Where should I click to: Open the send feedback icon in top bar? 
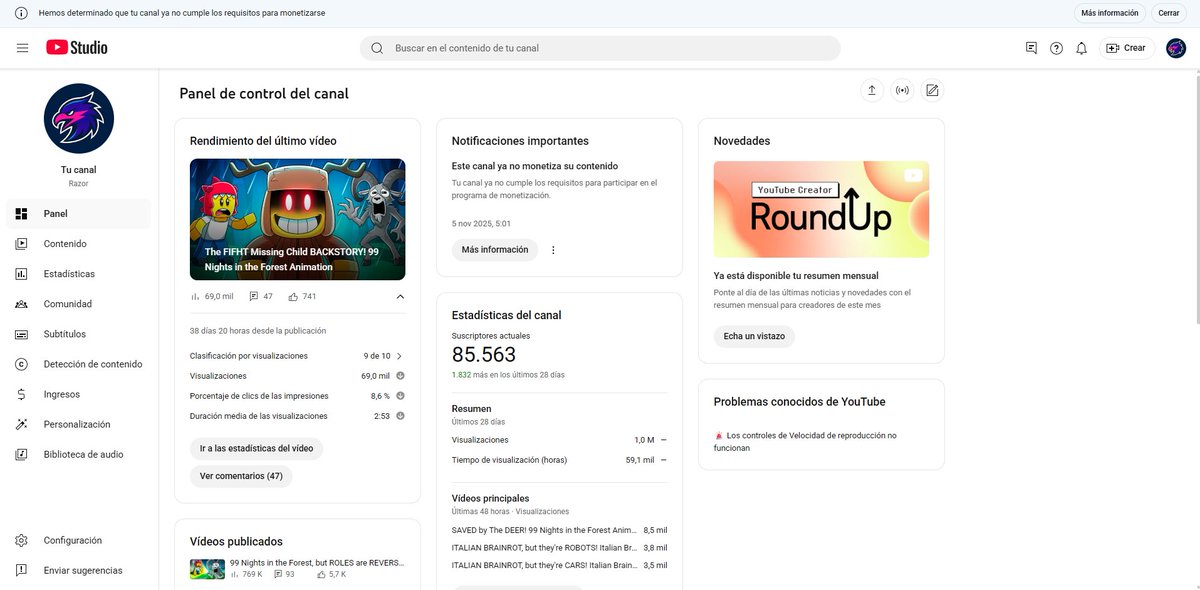(x=1031, y=48)
